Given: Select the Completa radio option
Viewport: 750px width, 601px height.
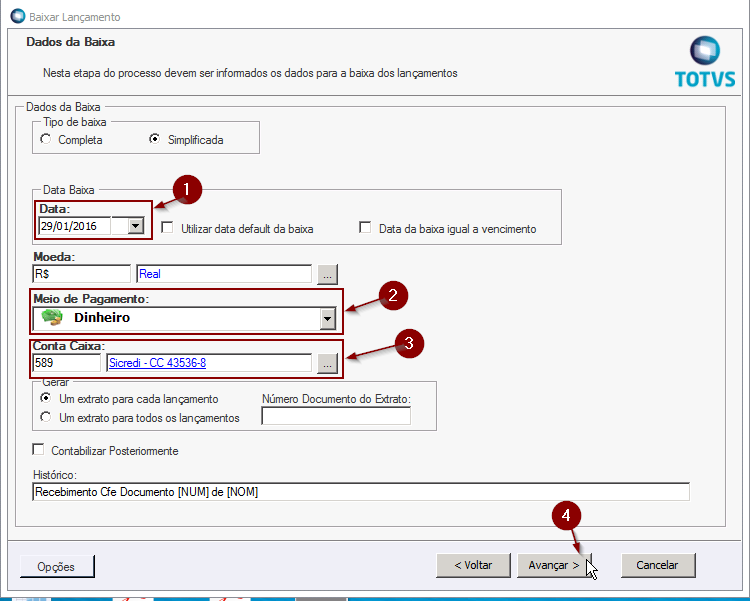Looking at the screenshot, I should point(46,140).
